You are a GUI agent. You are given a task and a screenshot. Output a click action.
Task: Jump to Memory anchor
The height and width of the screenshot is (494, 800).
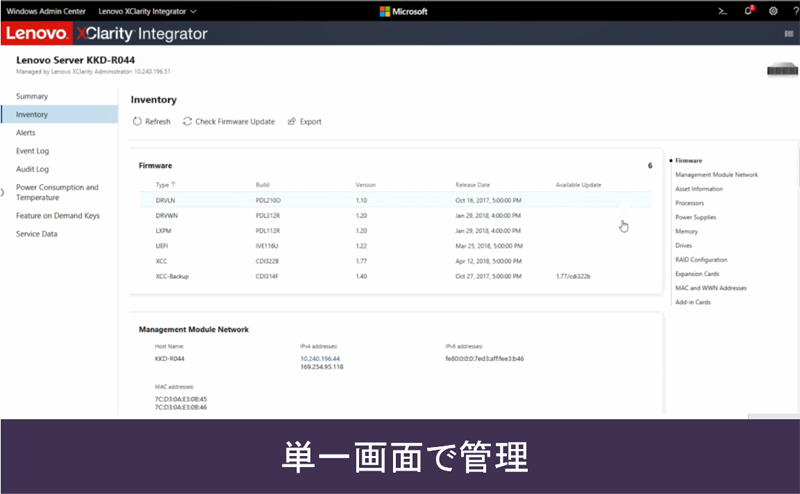(686, 232)
